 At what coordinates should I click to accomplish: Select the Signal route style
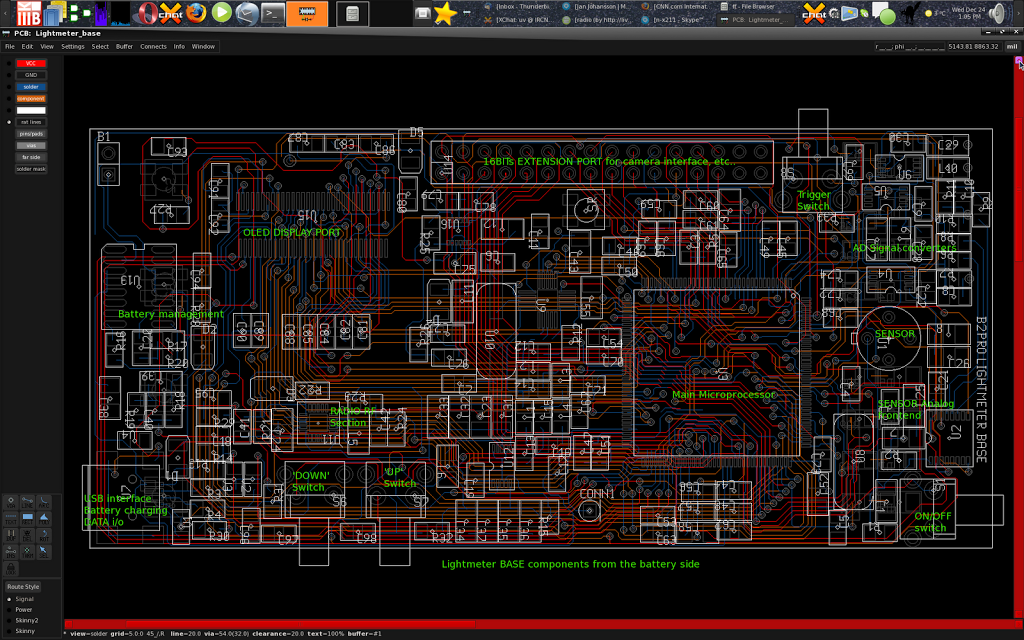point(24,599)
